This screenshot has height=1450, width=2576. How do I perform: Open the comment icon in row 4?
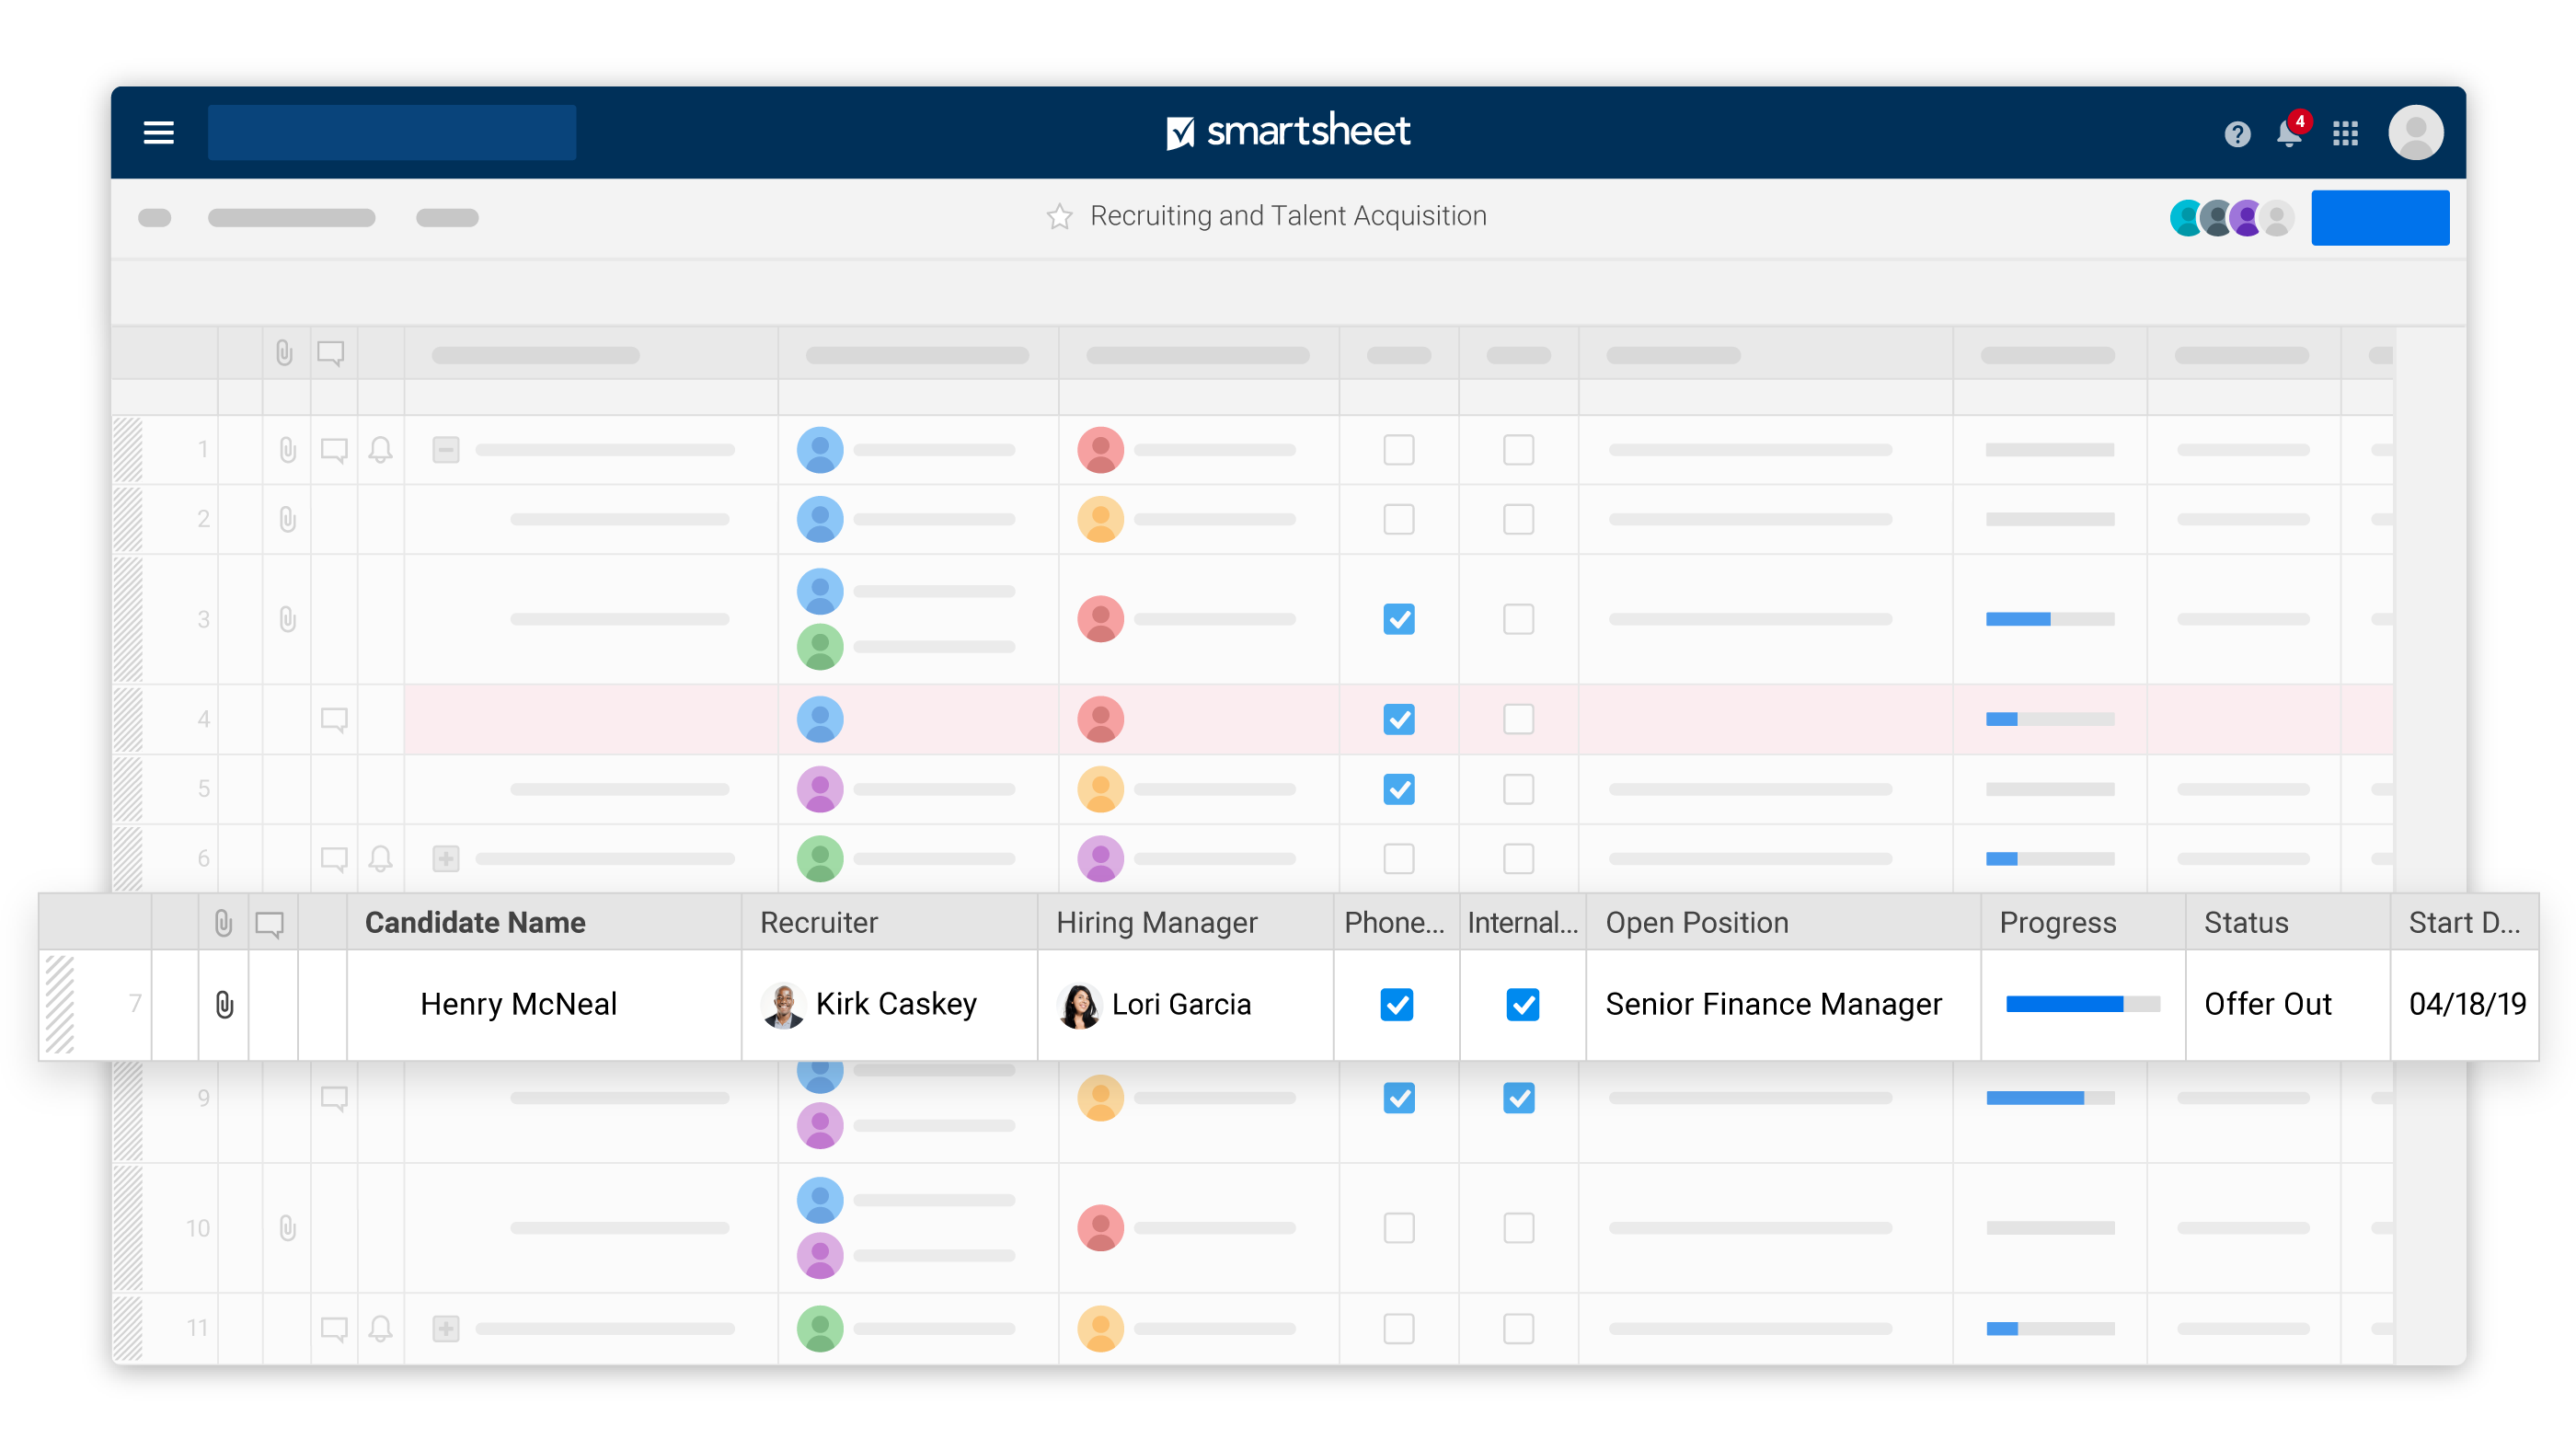tap(334, 719)
